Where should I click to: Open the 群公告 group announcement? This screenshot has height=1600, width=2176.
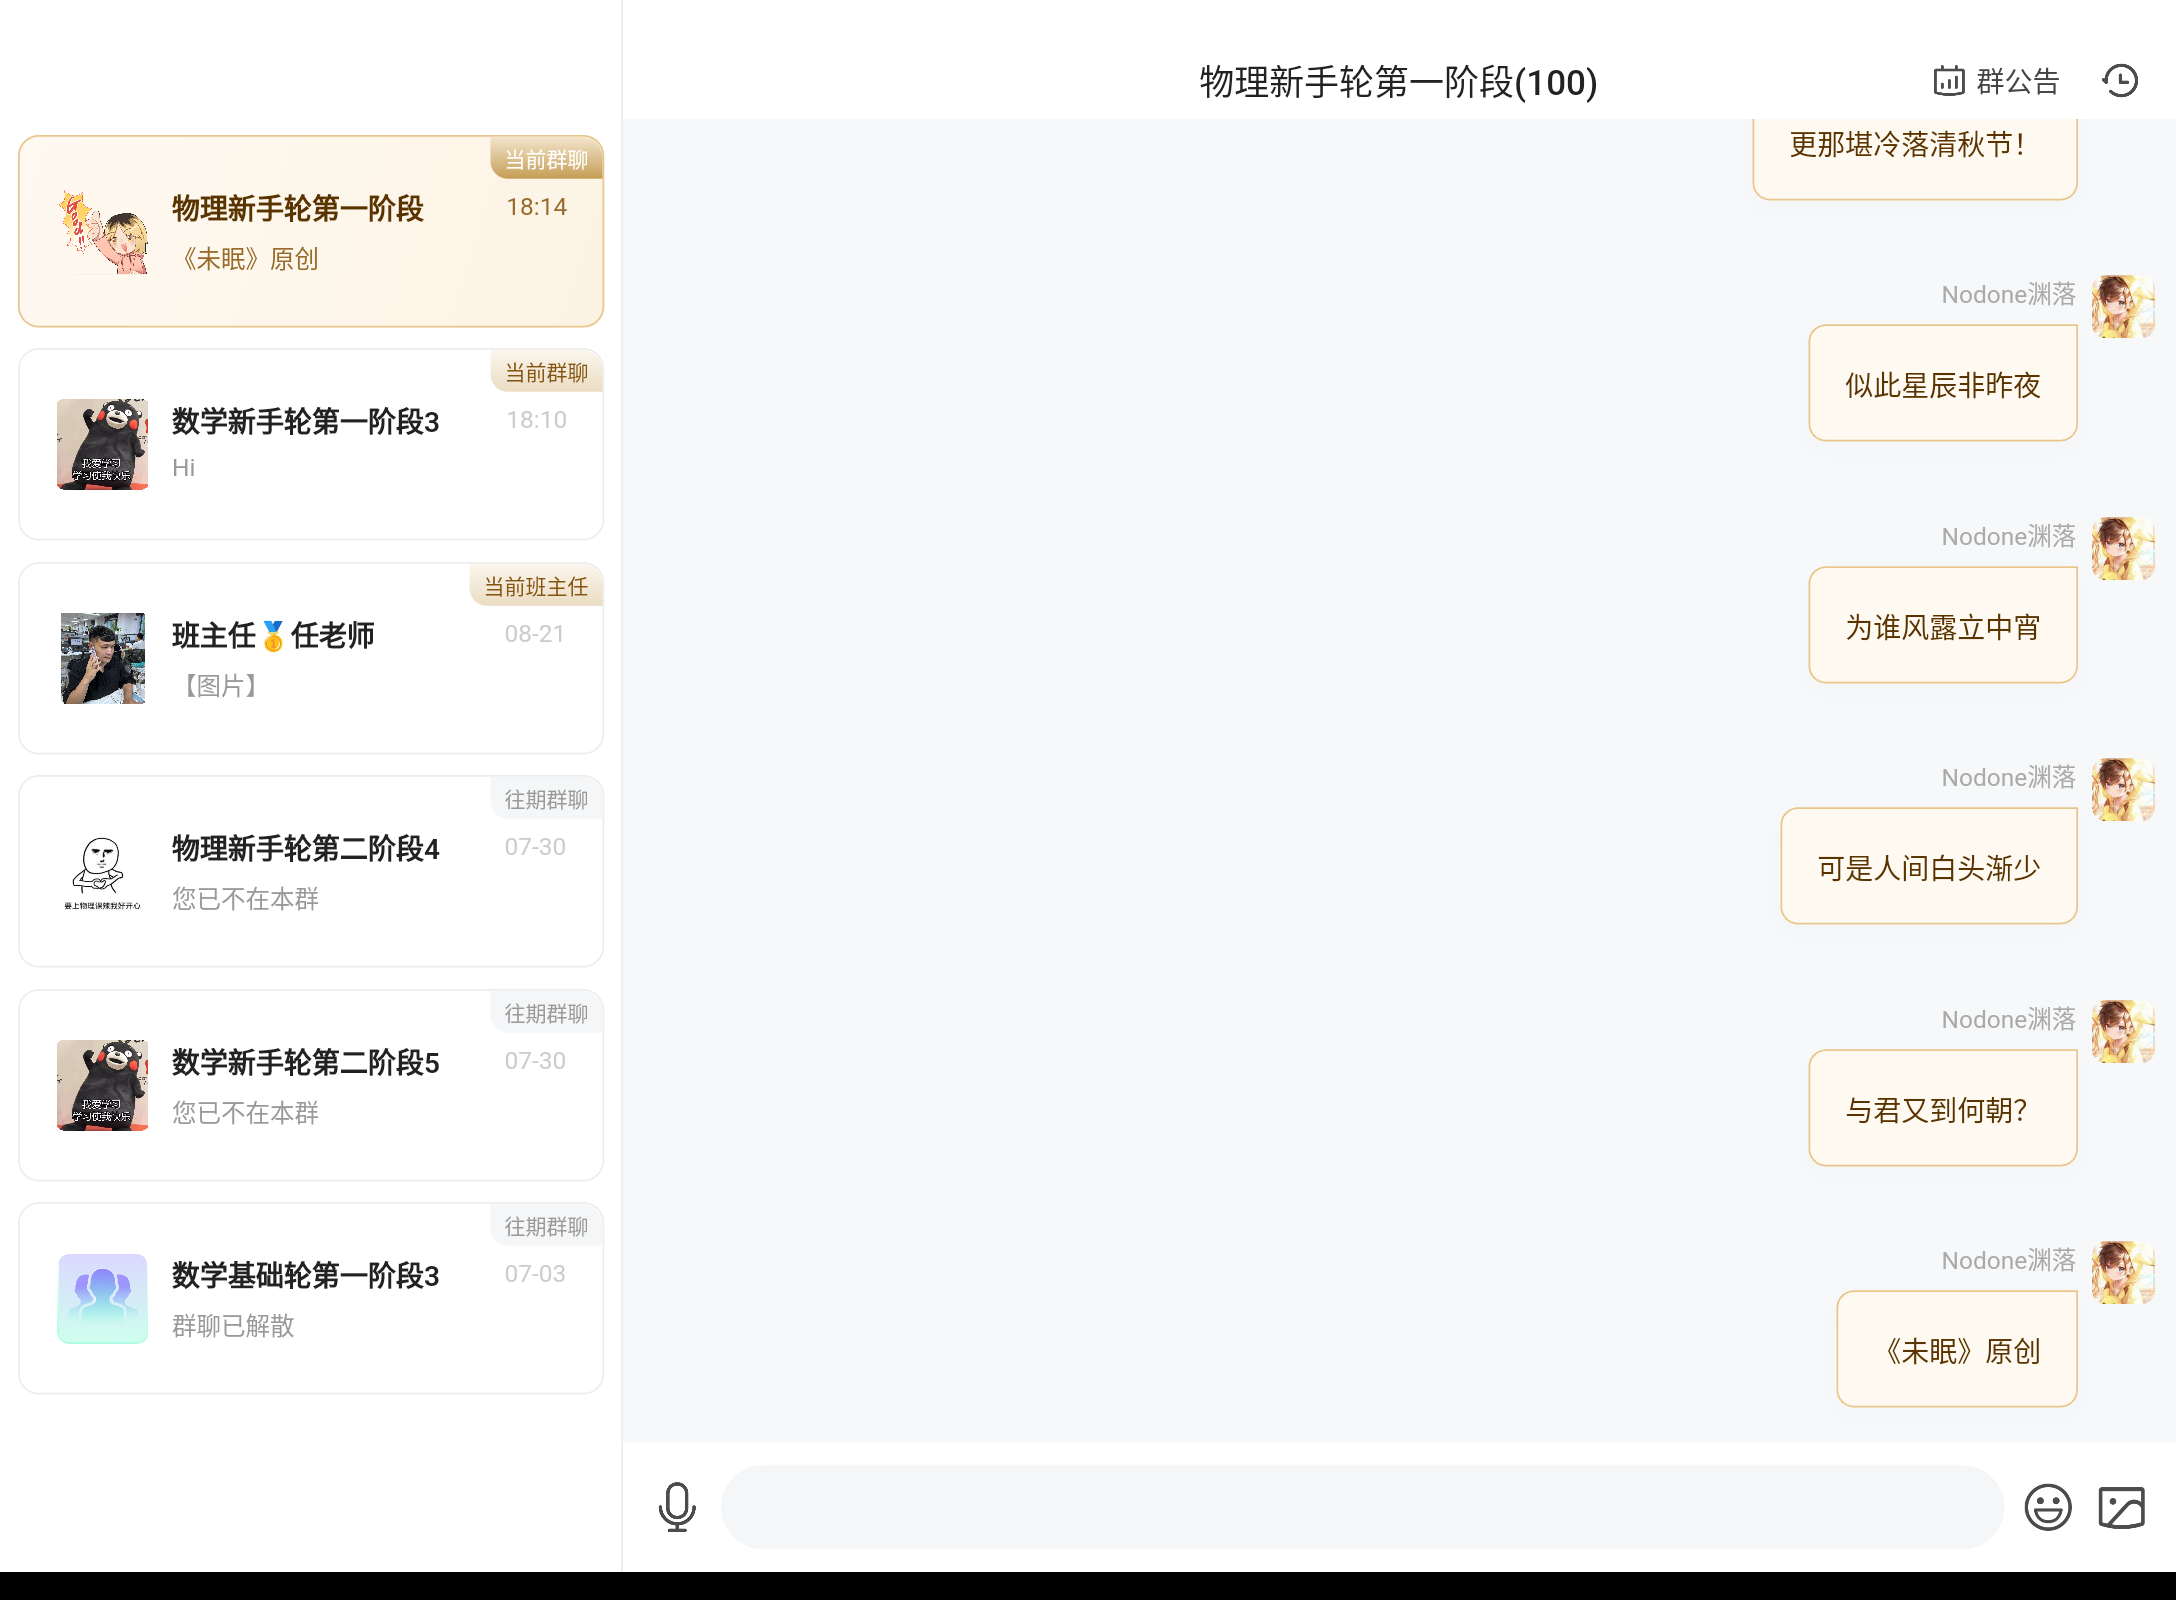(1996, 81)
